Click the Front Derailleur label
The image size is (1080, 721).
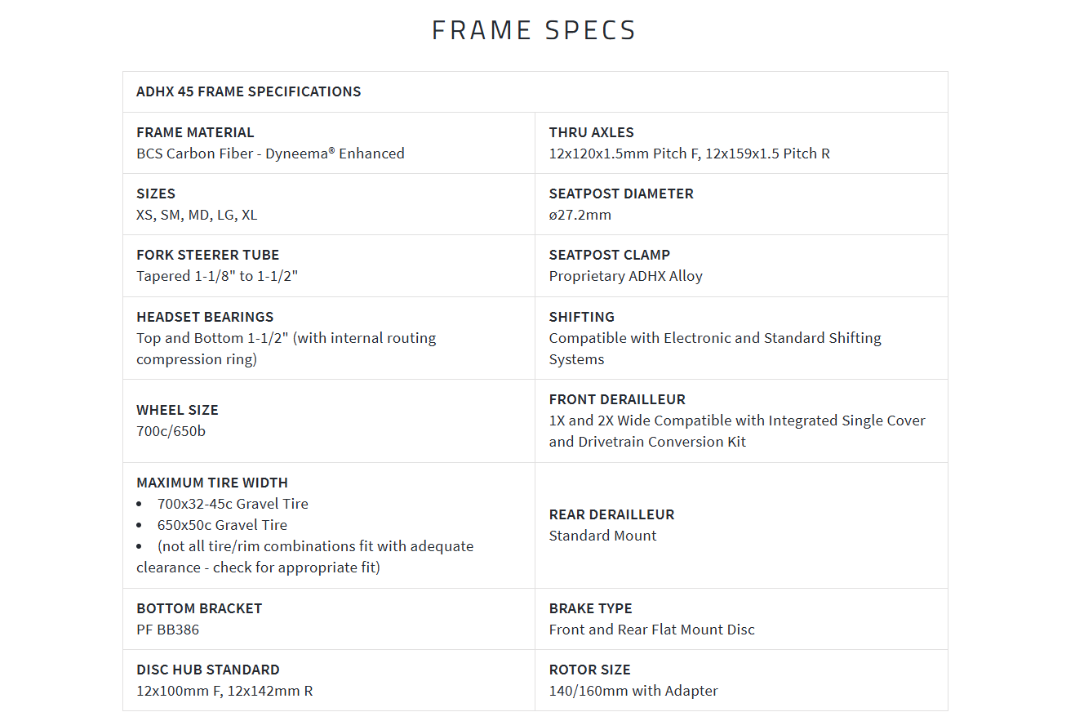point(617,399)
